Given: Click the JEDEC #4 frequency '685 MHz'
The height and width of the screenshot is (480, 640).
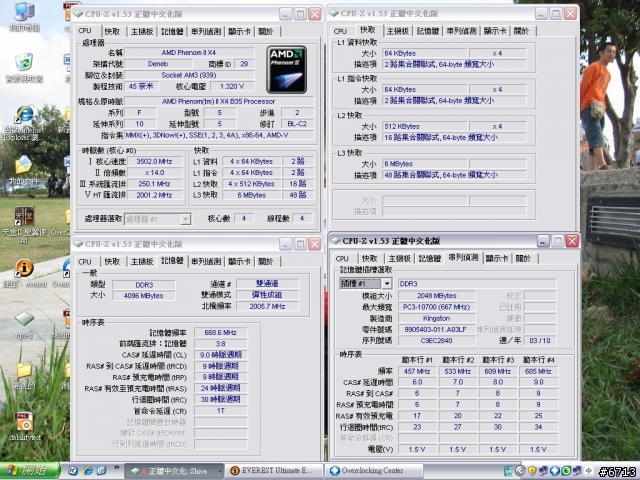Looking at the screenshot, I should tap(538, 371).
